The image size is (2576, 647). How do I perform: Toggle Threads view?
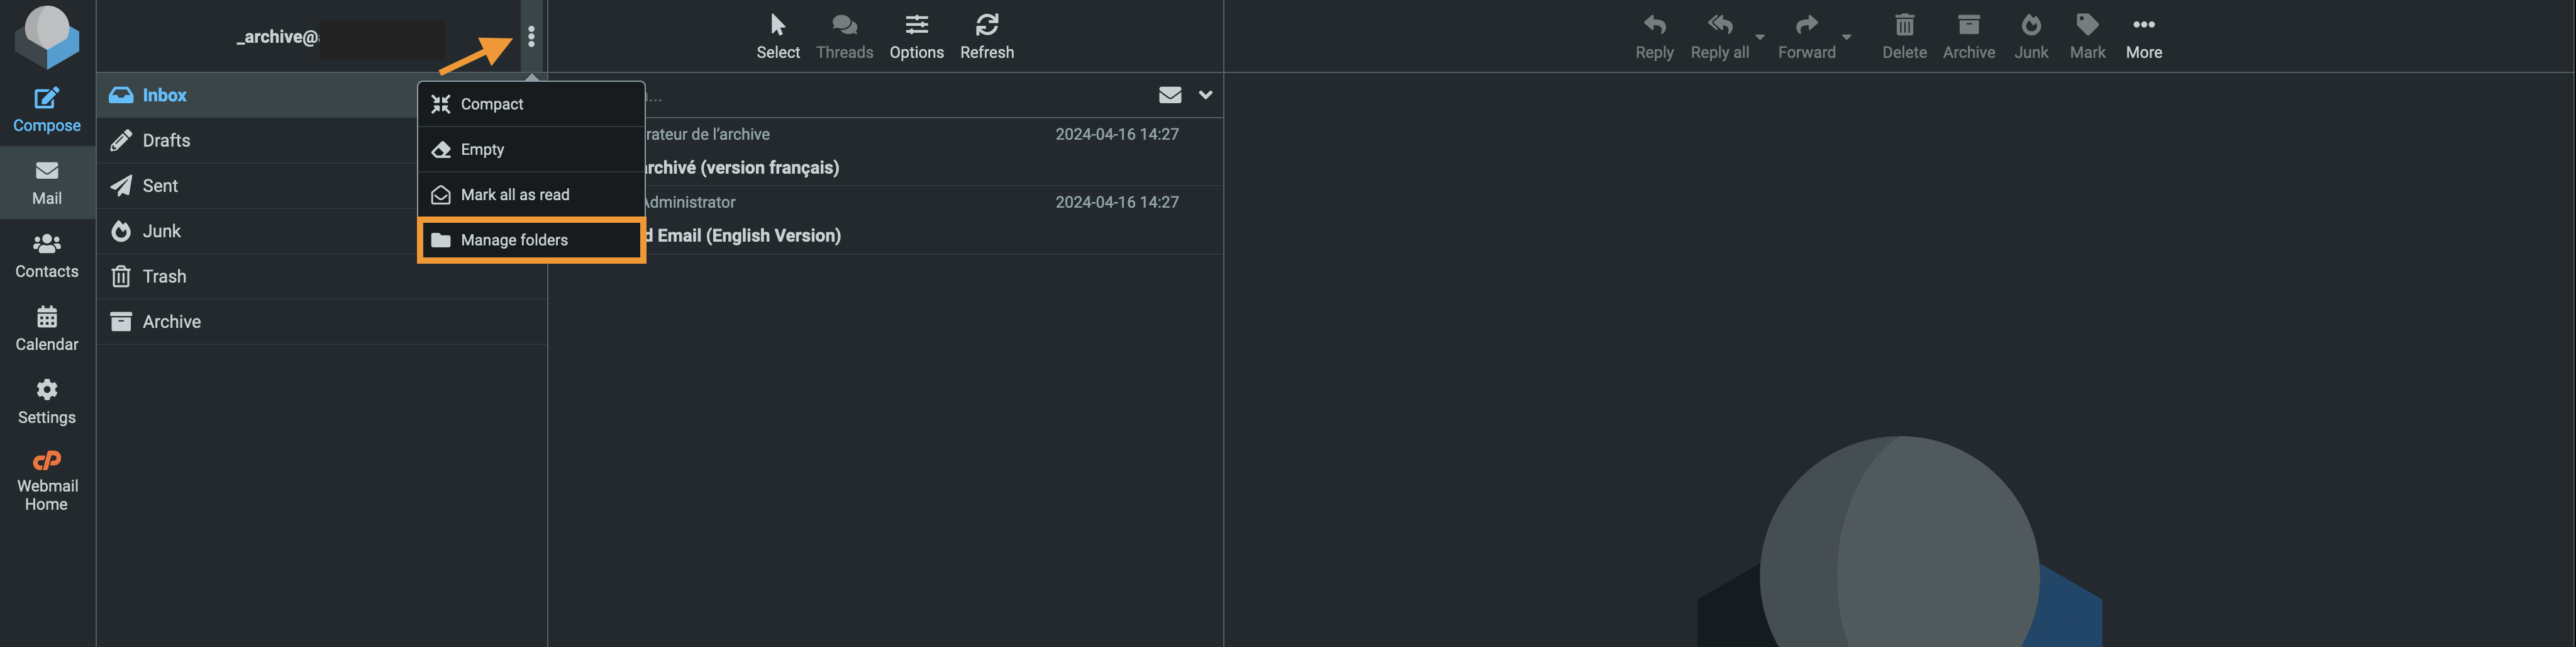coord(844,36)
